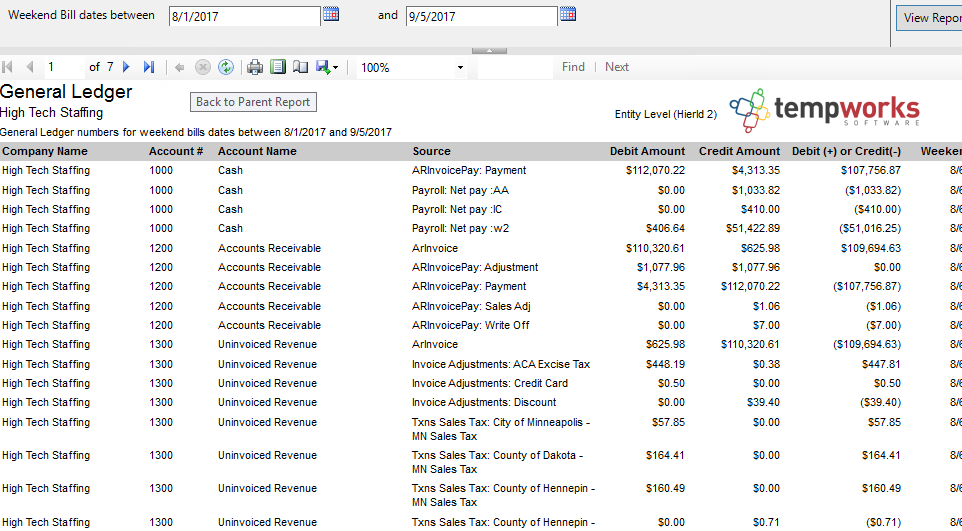
Task: Click Back to Parent Report button
Action: click(x=253, y=102)
